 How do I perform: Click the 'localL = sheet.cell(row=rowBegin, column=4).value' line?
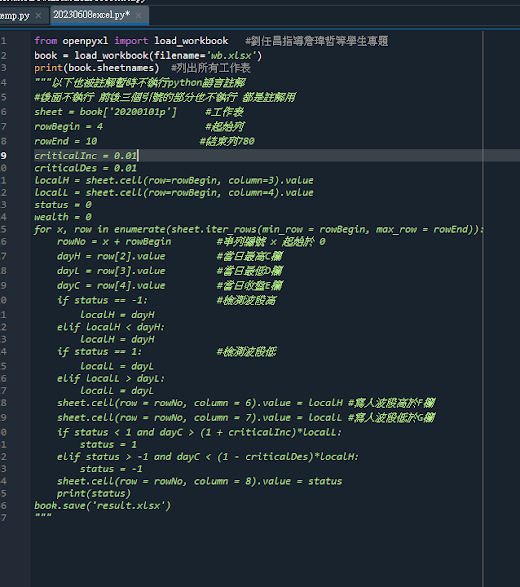click(174, 192)
